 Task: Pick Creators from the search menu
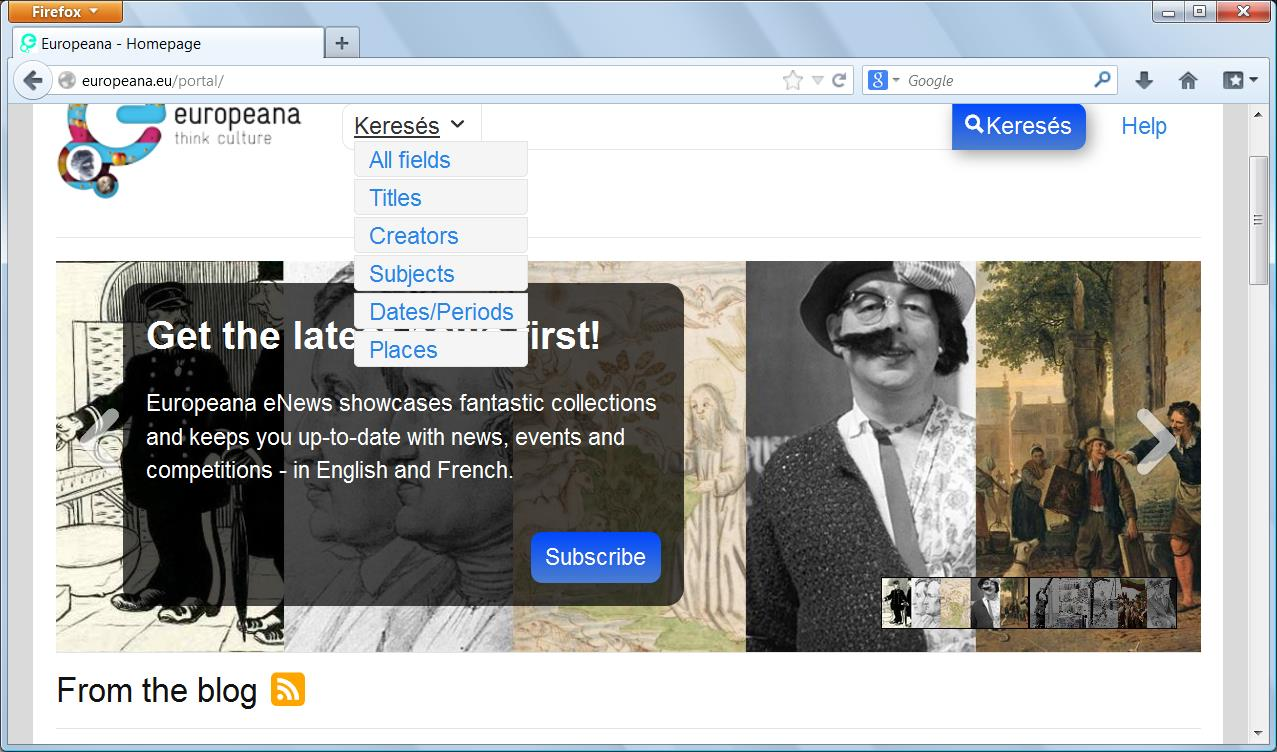(440, 236)
